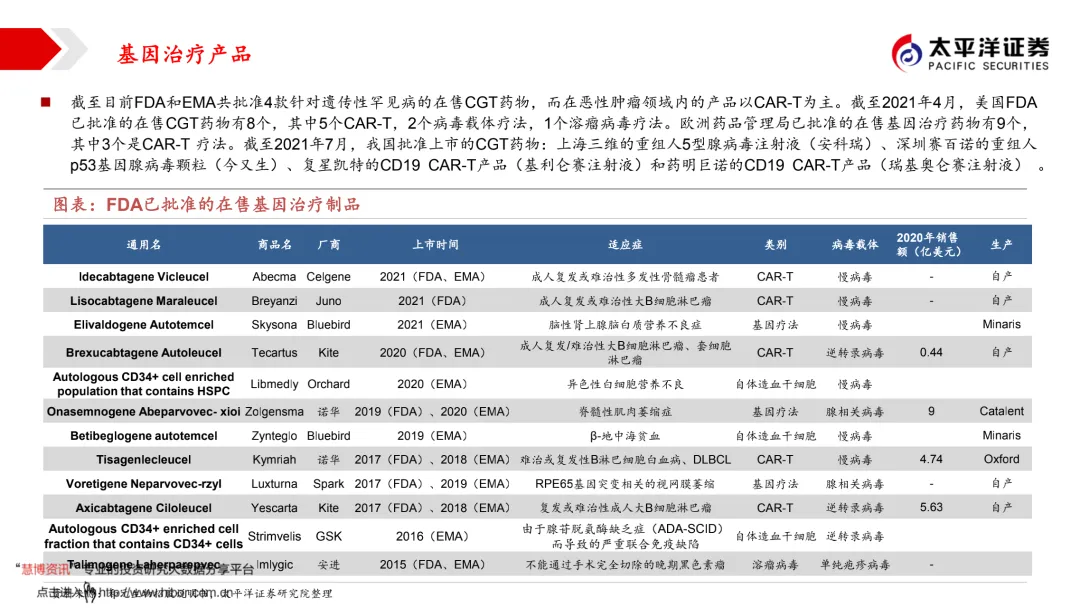Click the Abecma product name
1080x608 pixels.
(274, 277)
